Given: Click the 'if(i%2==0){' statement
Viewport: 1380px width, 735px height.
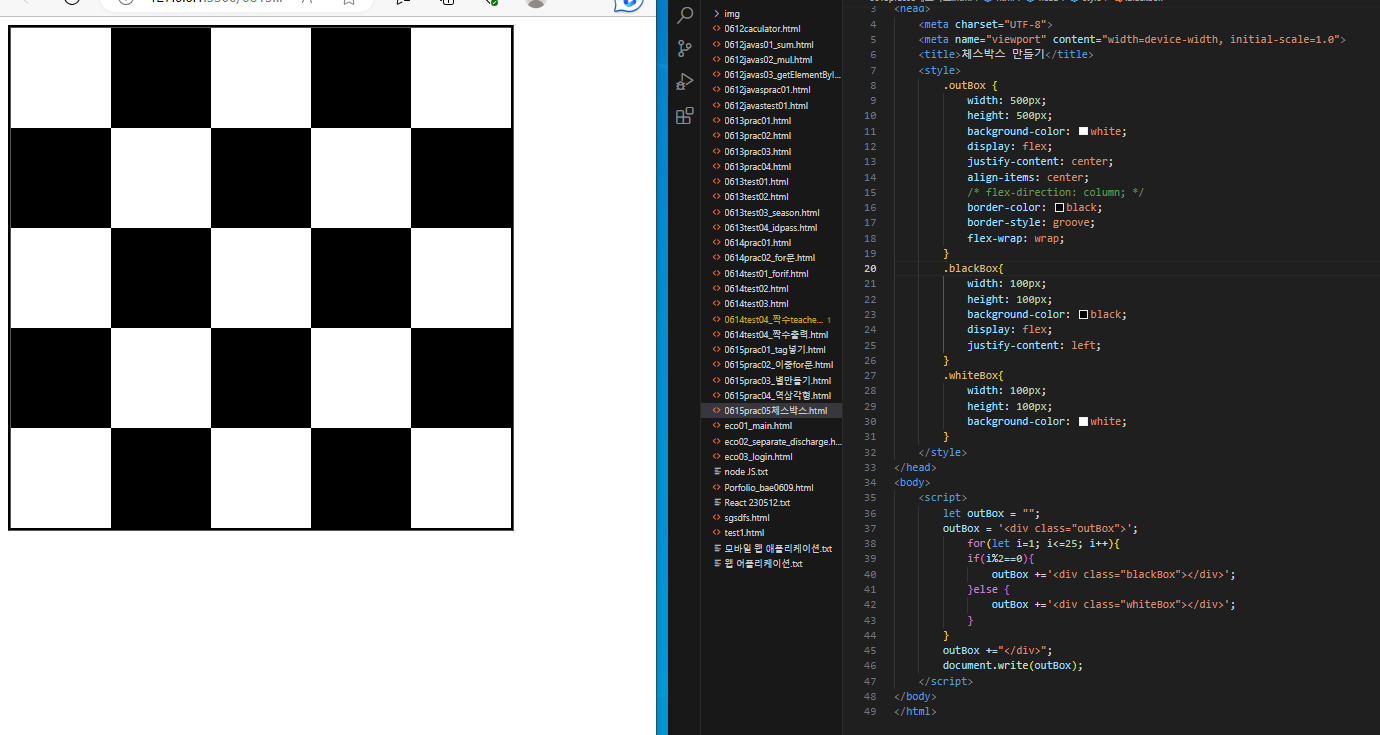Looking at the screenshot, I should click(1000, 558).
